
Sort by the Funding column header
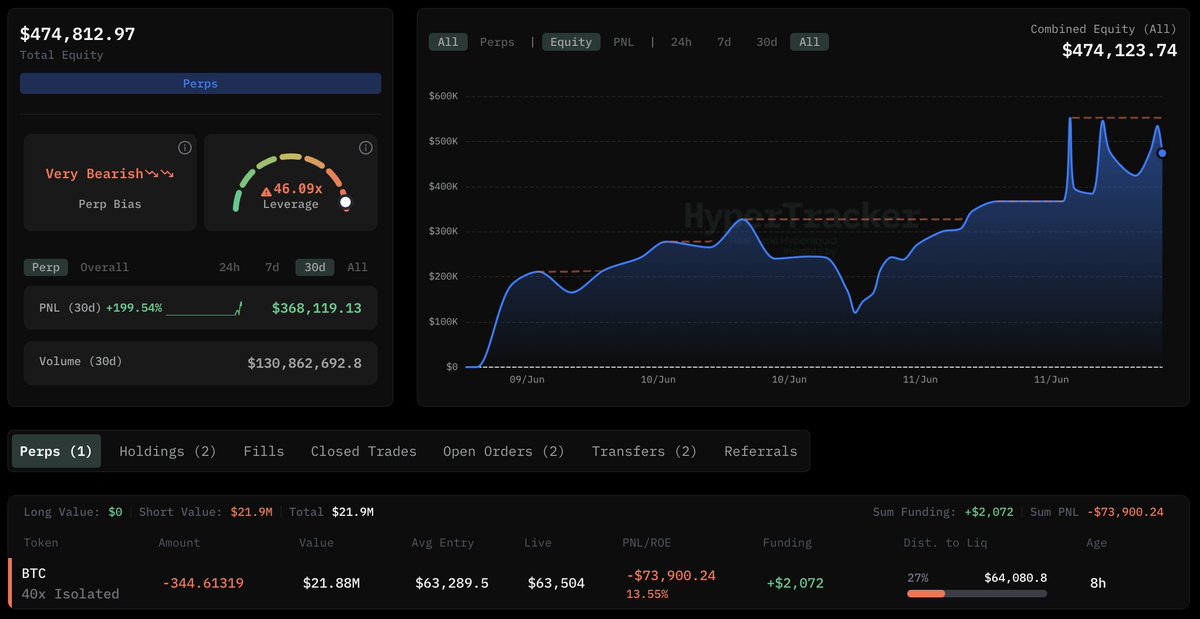(x=787, y=543)
